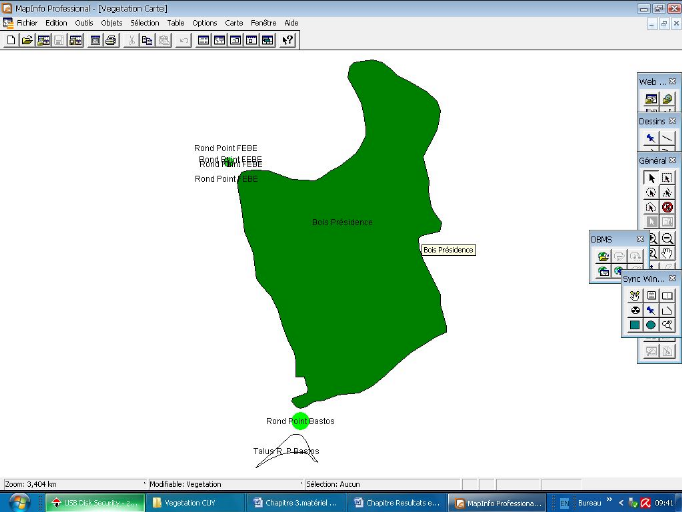
Task: Click the Print icon in toolbar
Action: 111,40
